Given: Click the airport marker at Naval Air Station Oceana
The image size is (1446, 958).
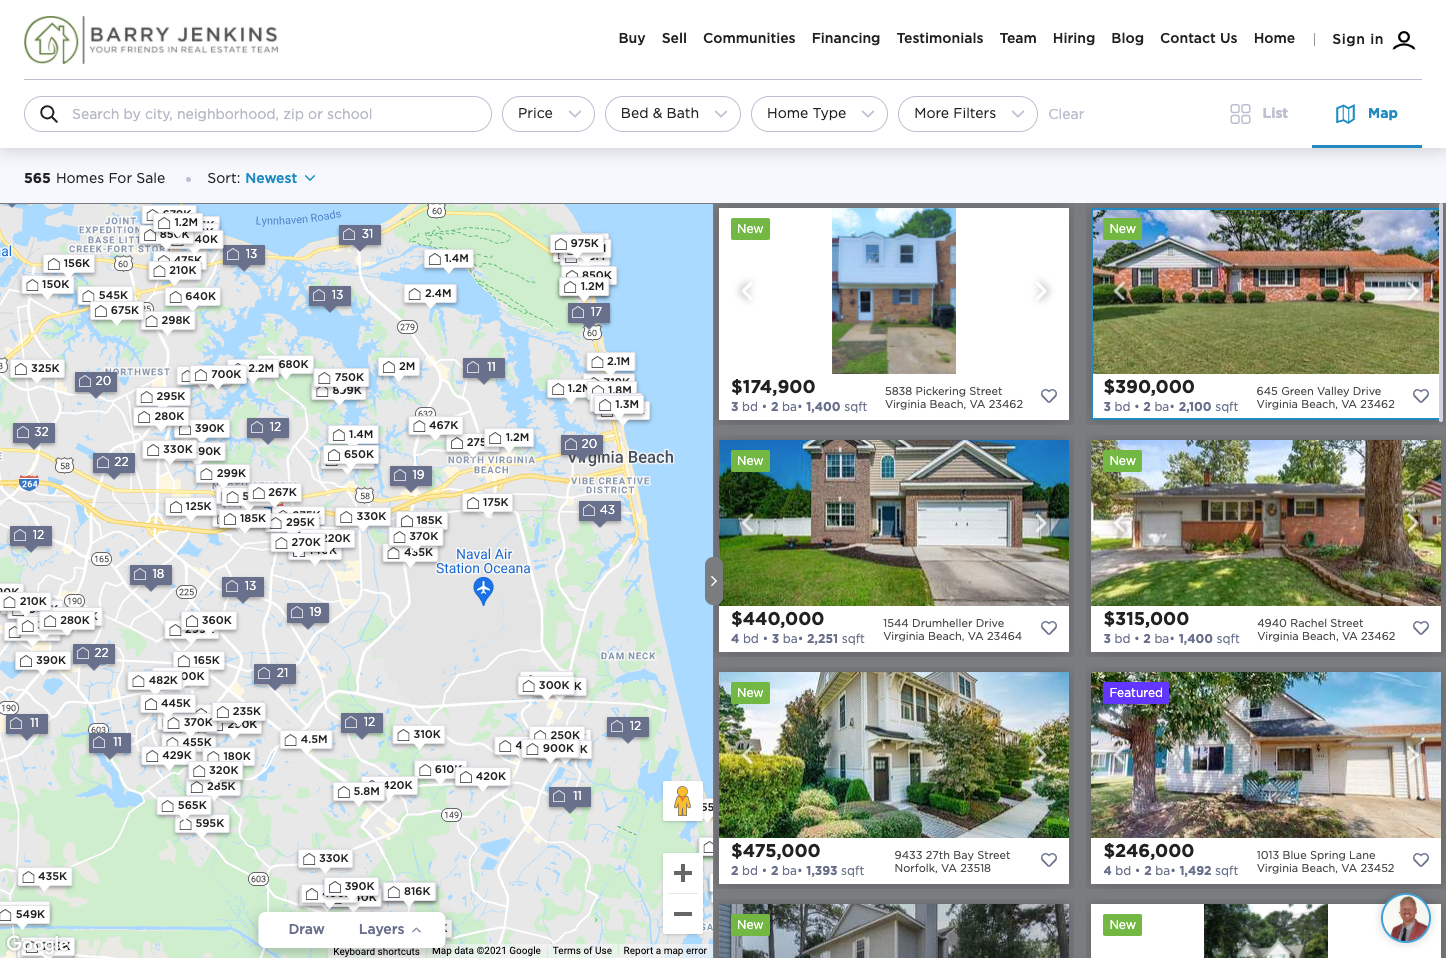Looking at the screenshot, I should click(x=483, y=591).
